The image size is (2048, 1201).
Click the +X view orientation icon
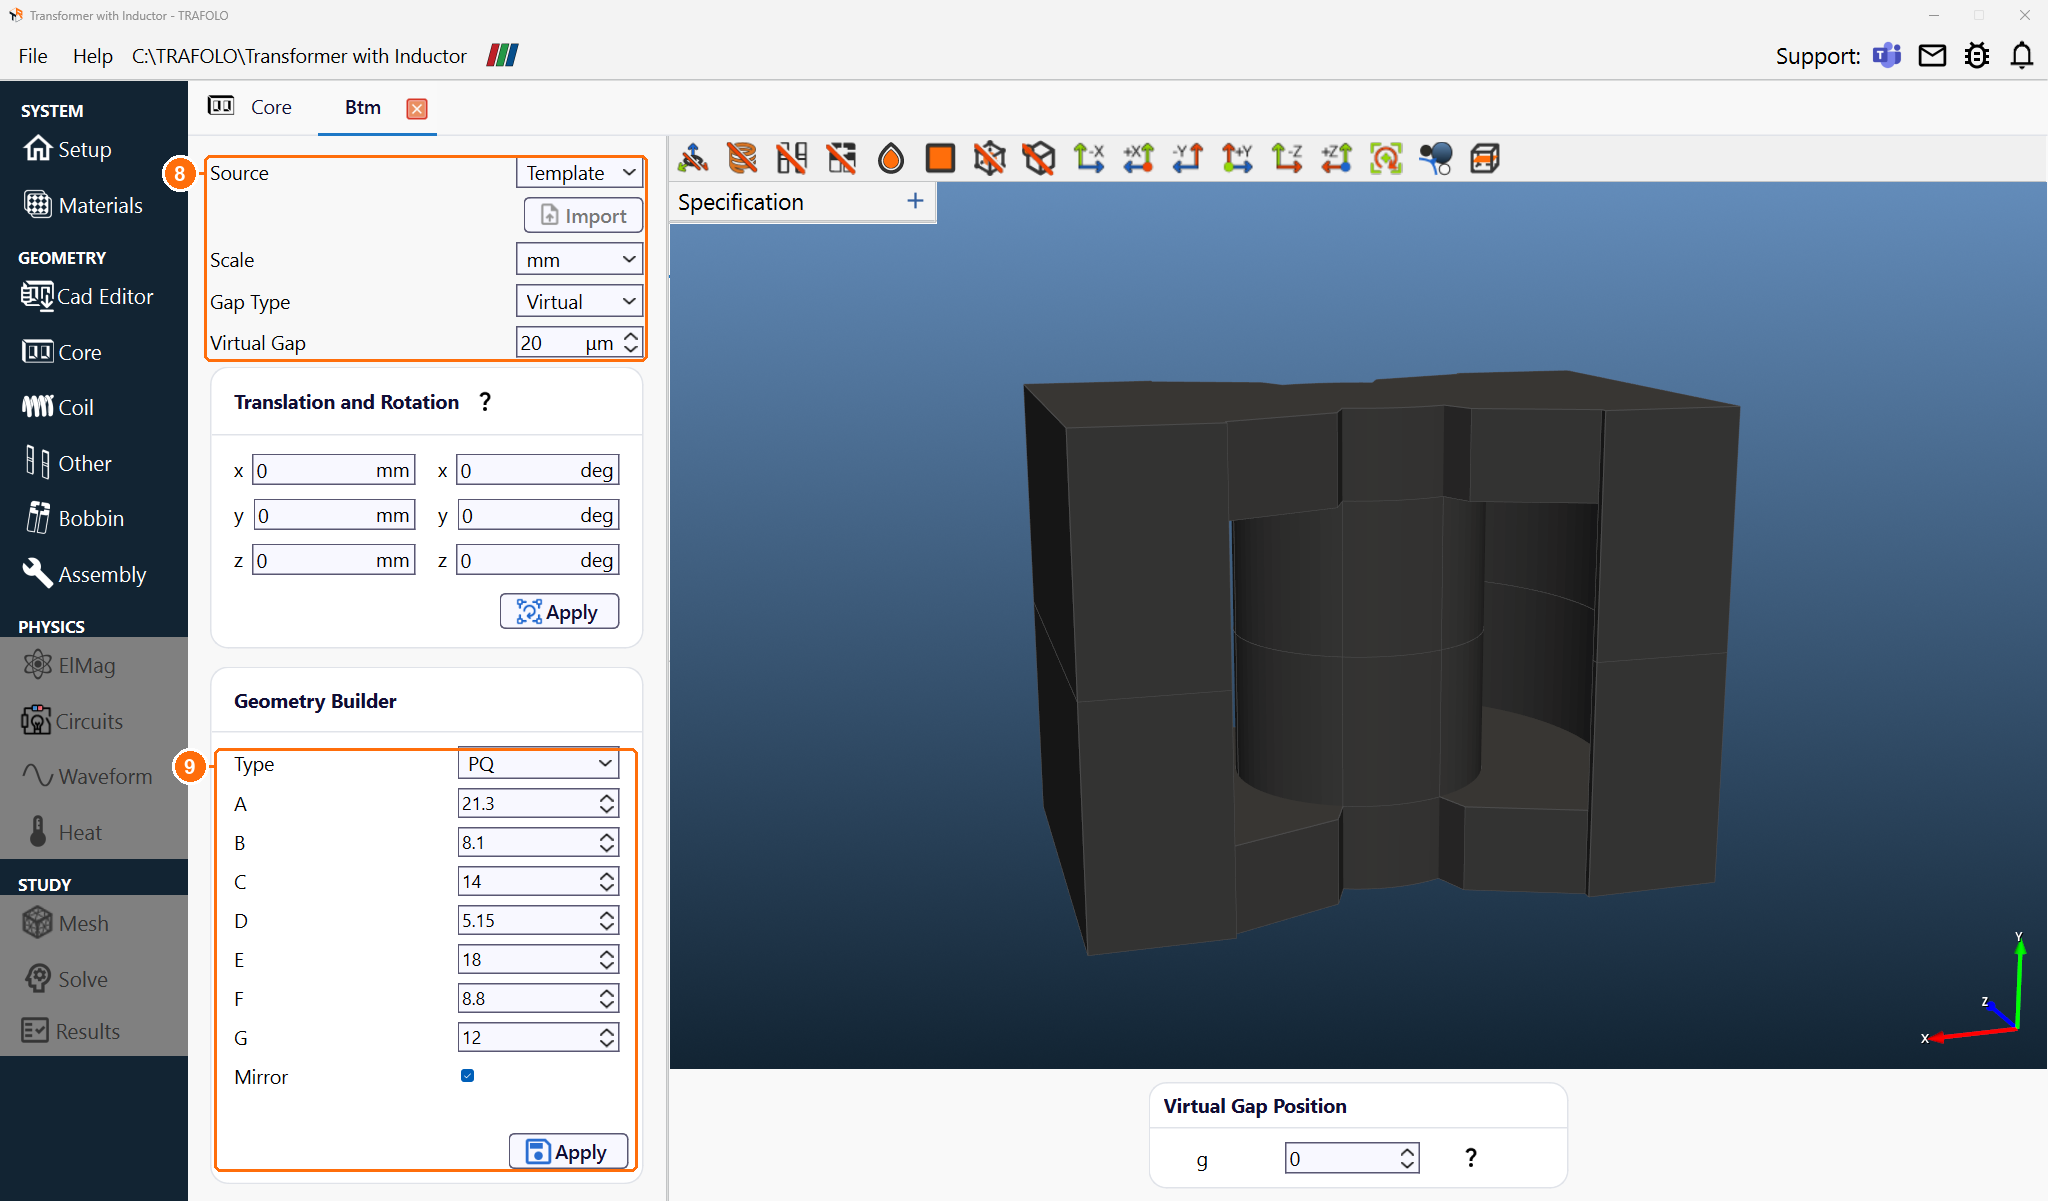point(1138,158)
